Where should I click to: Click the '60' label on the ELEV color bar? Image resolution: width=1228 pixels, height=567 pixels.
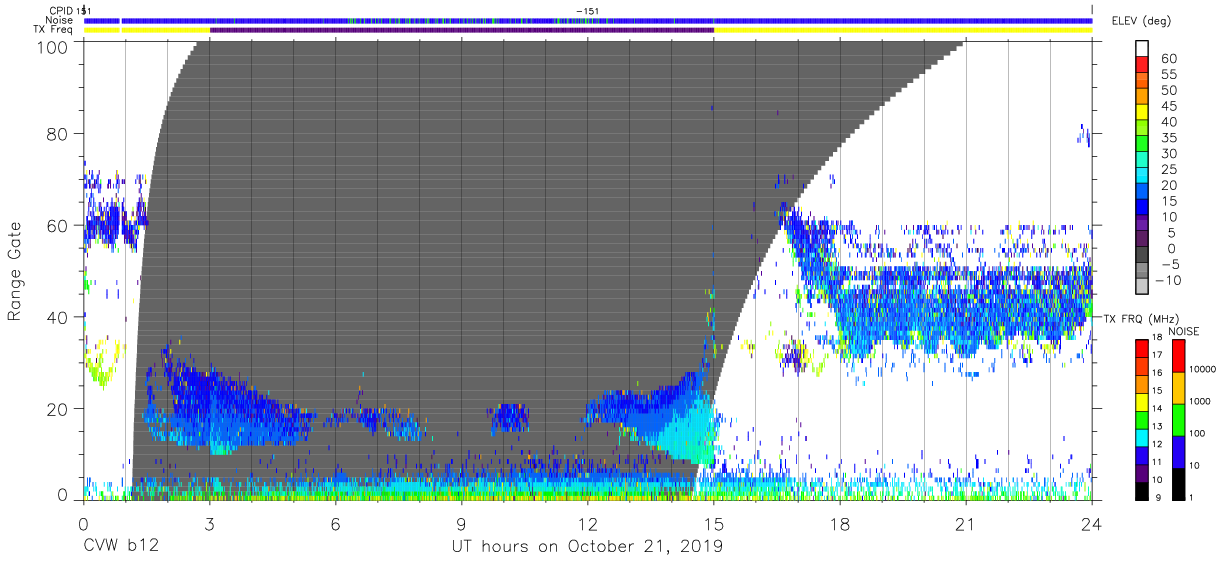click(1170, 59)
